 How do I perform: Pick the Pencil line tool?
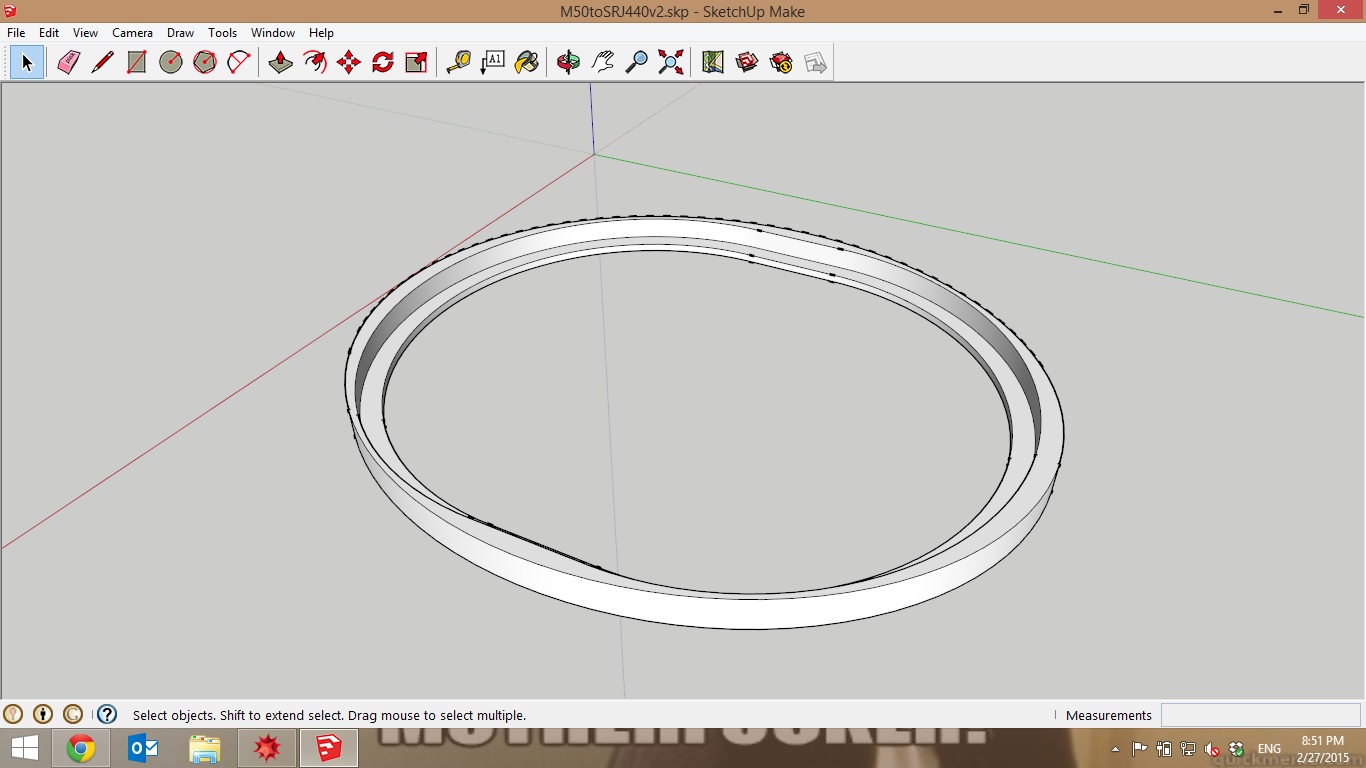click(x=102, y=63)
